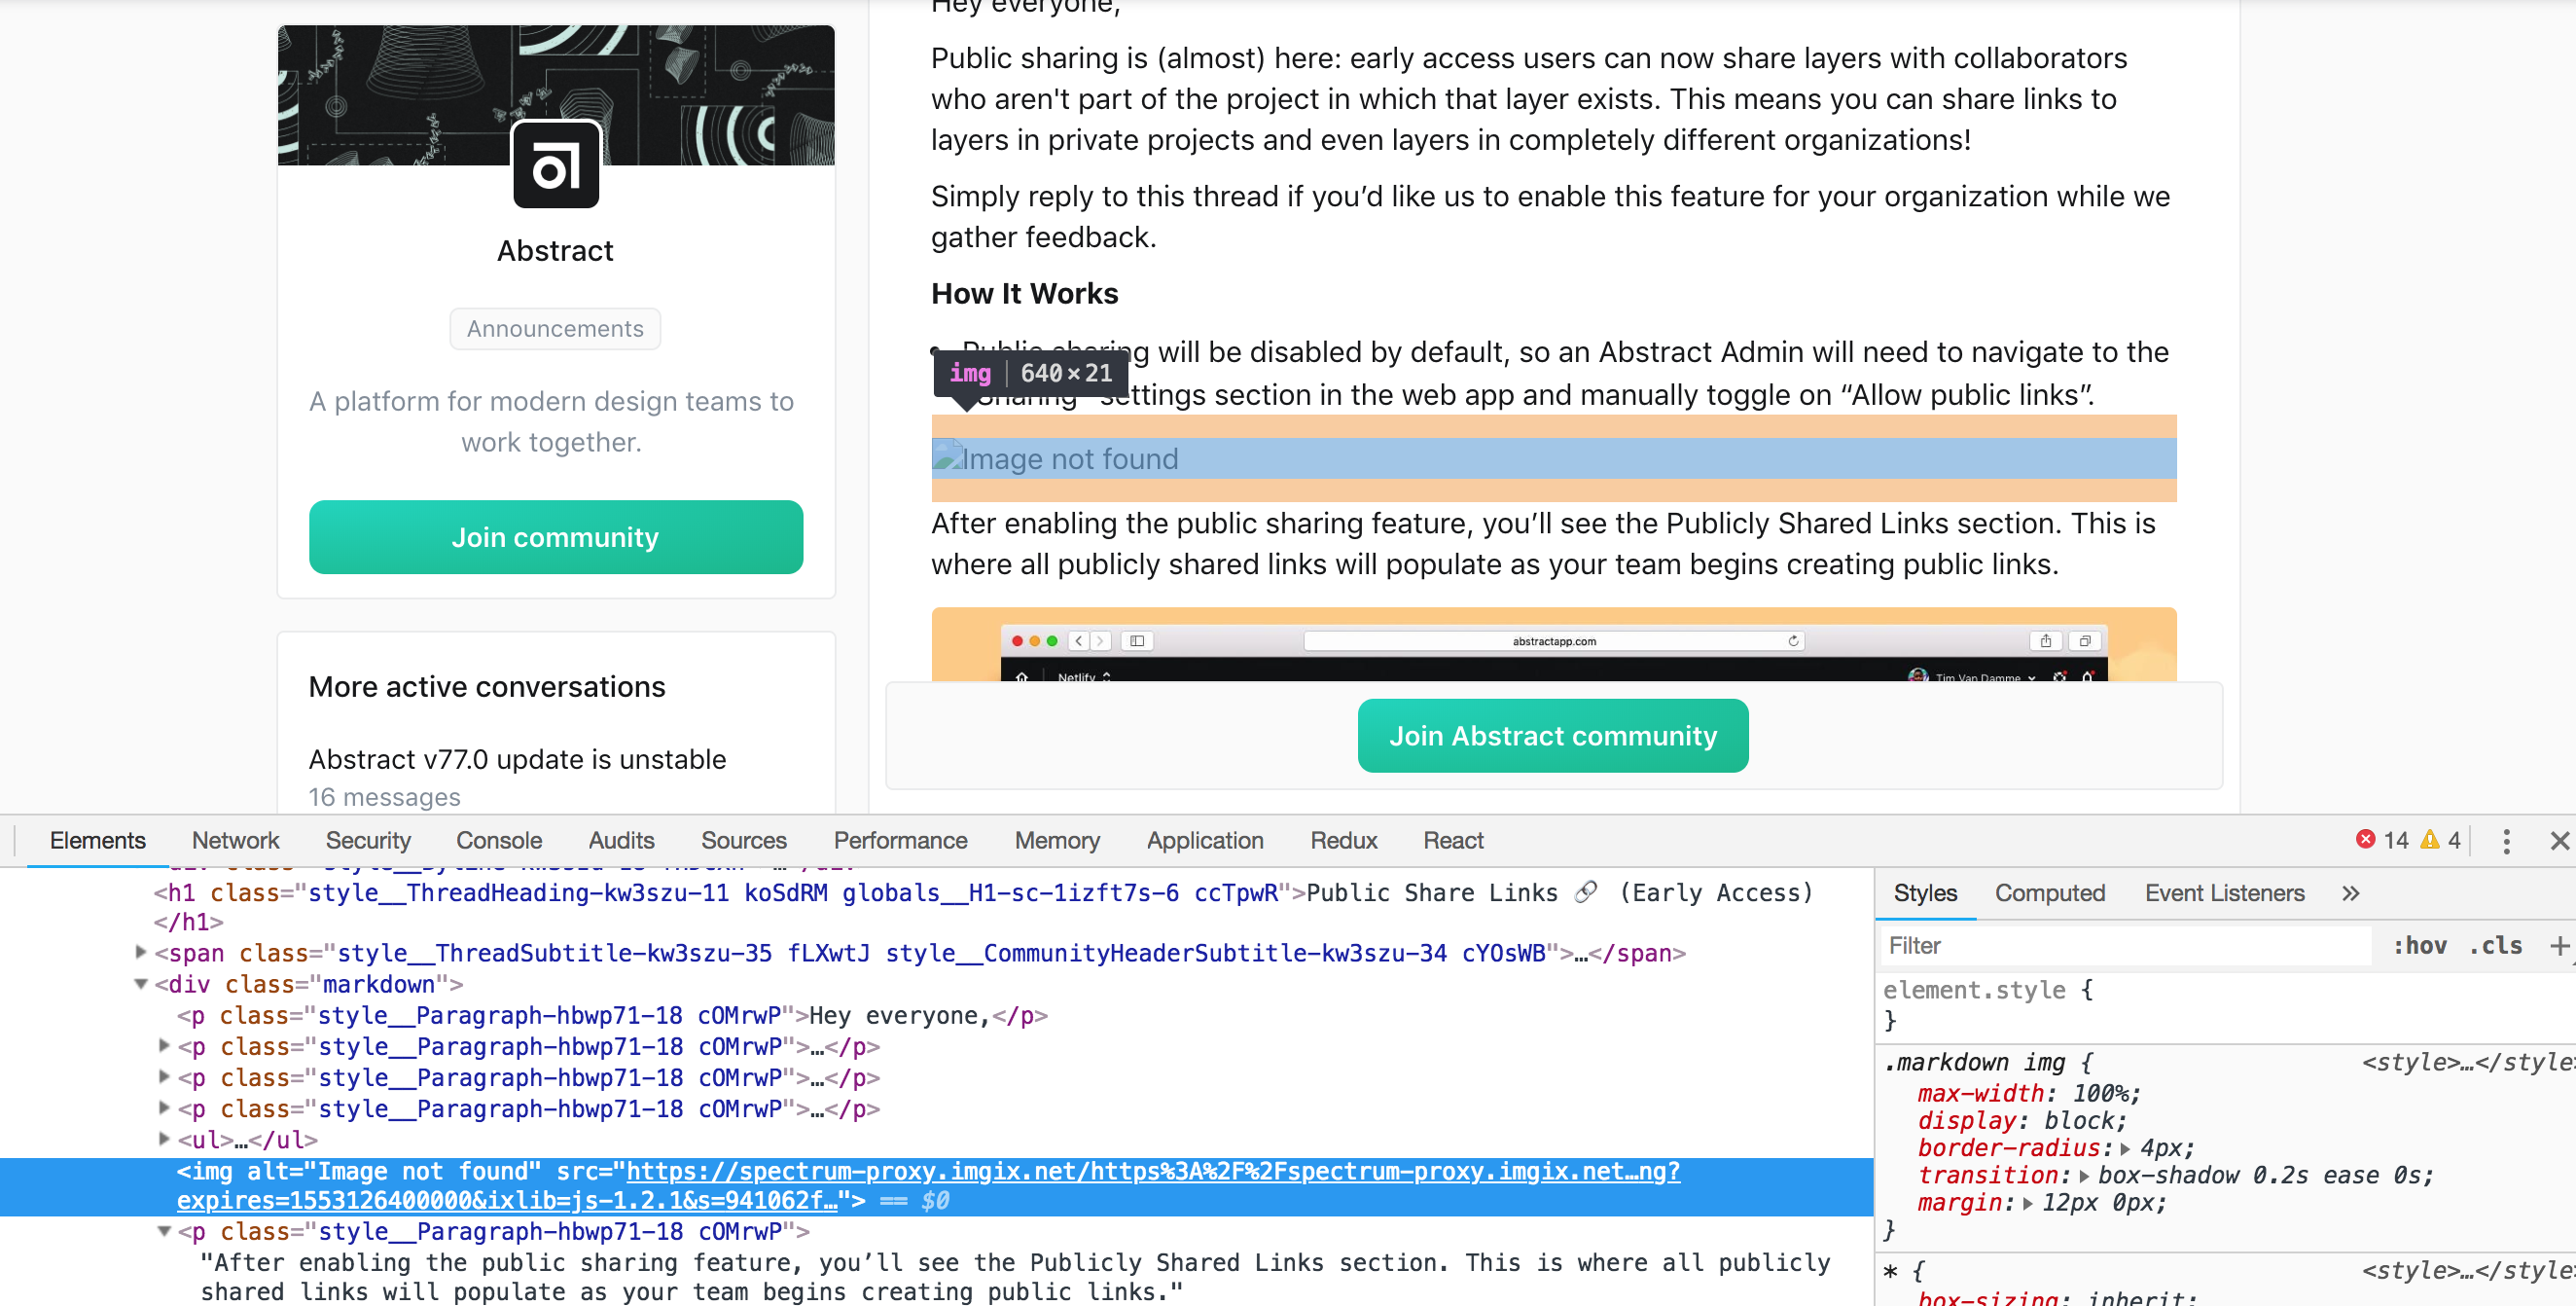Click the broken image placeholder icon
This screenshot has width=2576, height=1306.
[947, 457]
